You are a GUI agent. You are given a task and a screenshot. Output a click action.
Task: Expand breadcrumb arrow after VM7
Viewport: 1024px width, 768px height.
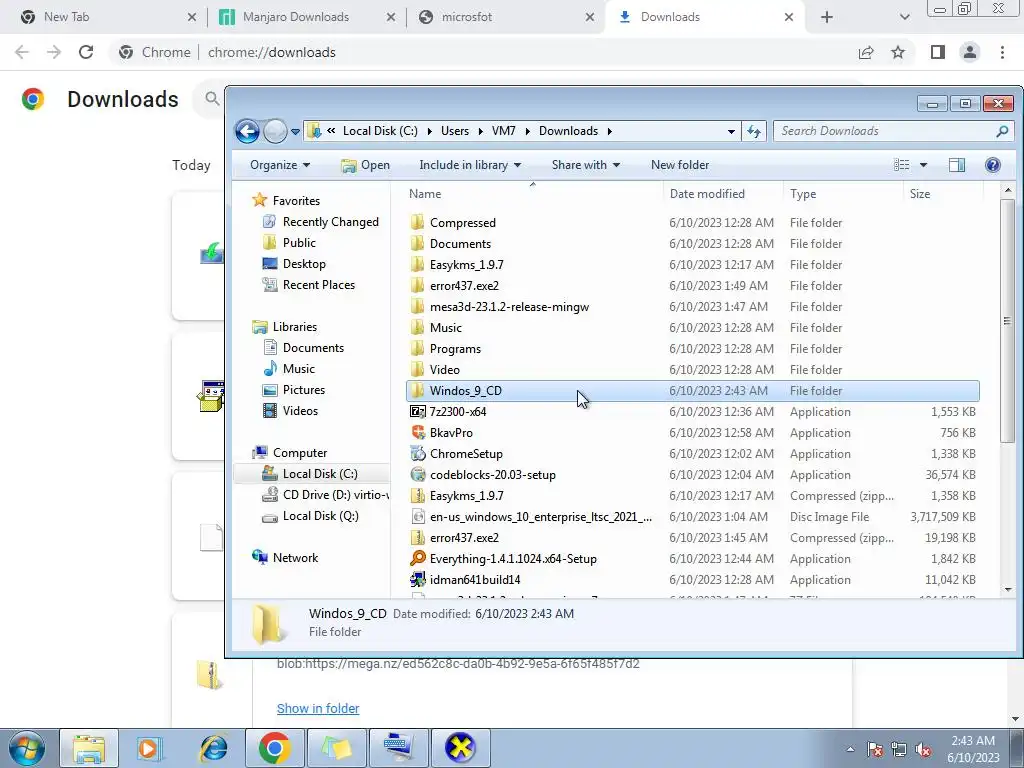[x=526, y=131]
